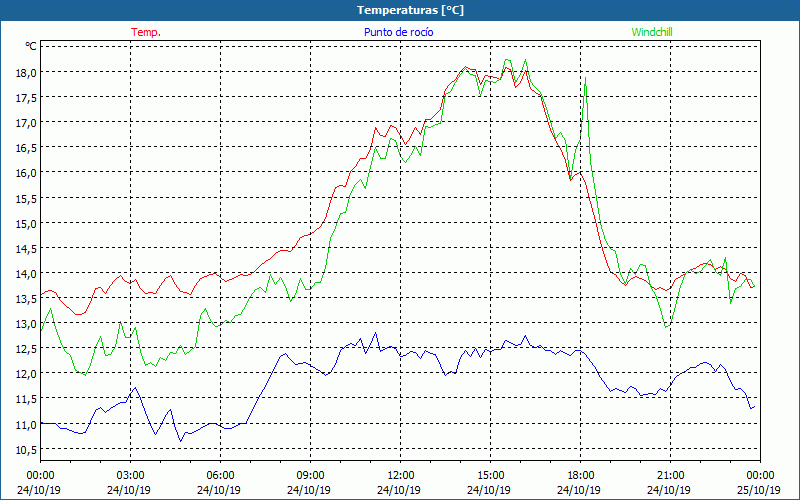
Task: Click the 09:00 time axis label
Action: point(310,476)
